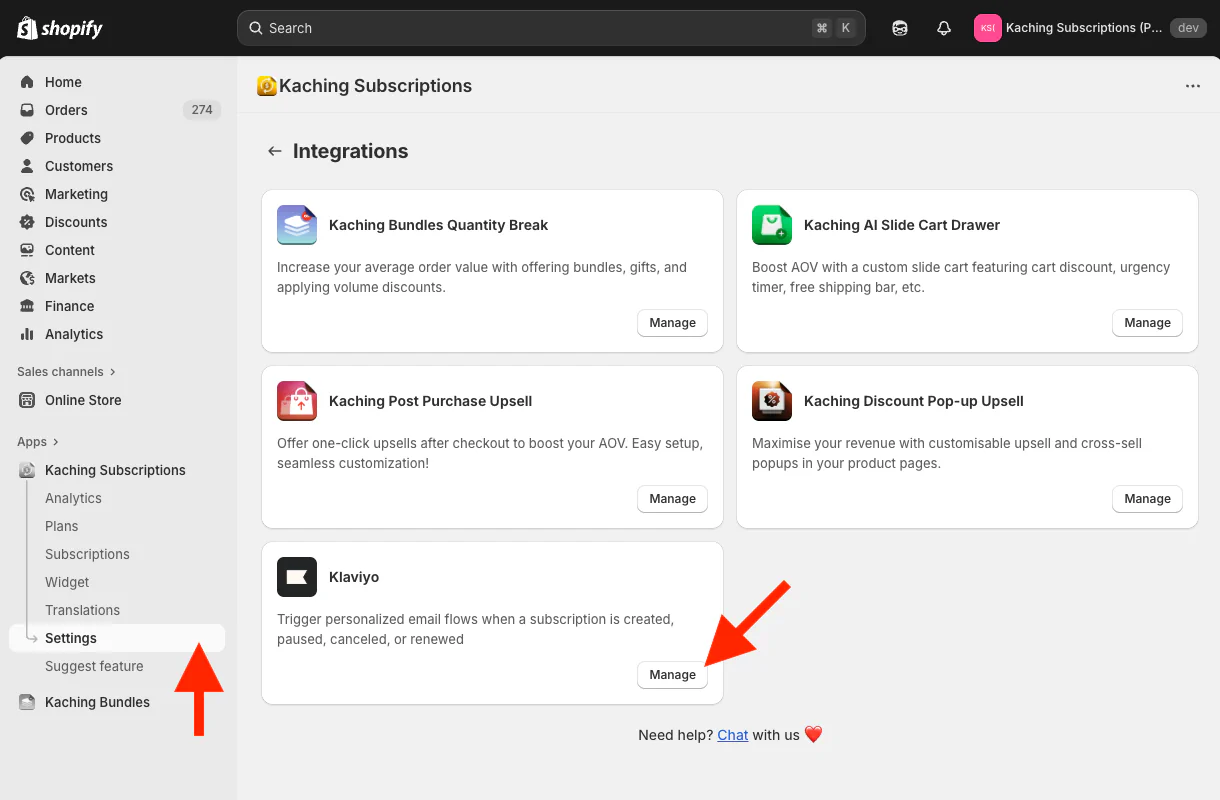This screenshot has height=800, width=1220.
Task: Click the Discounts badge icon
Action: point(27,222)
